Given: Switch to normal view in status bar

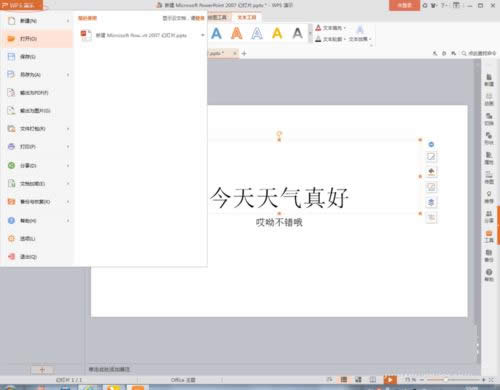Looking at the screenshot, I should point(344,380).
